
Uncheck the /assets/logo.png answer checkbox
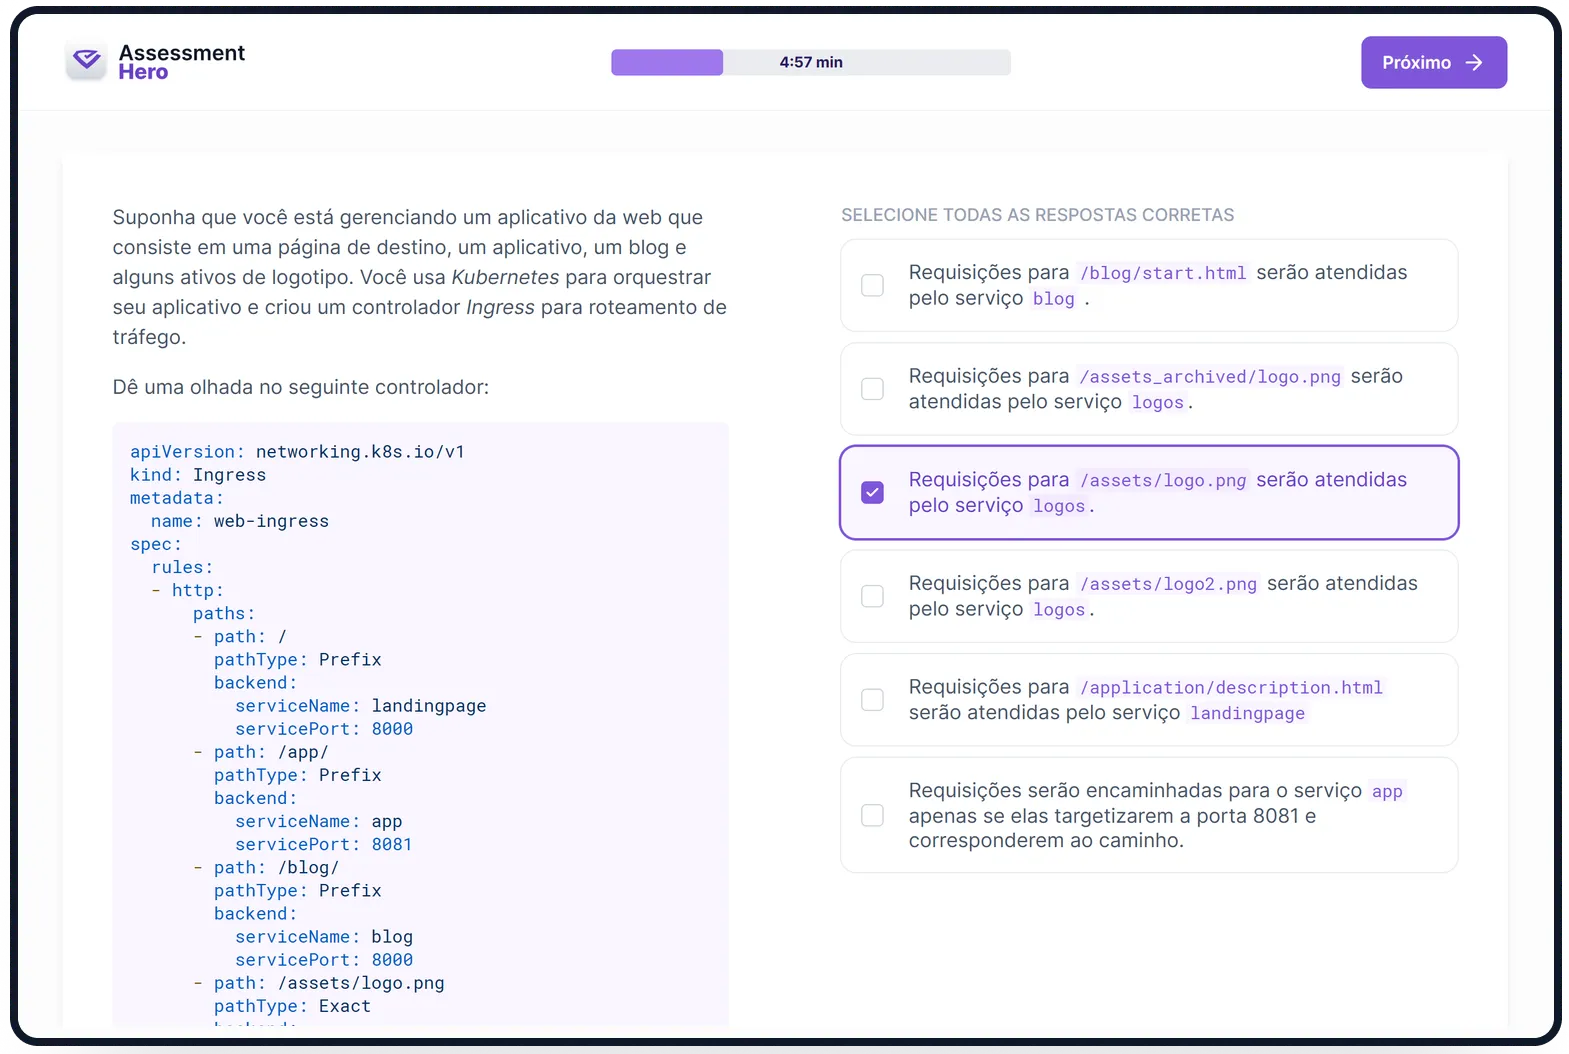point(873,492)
